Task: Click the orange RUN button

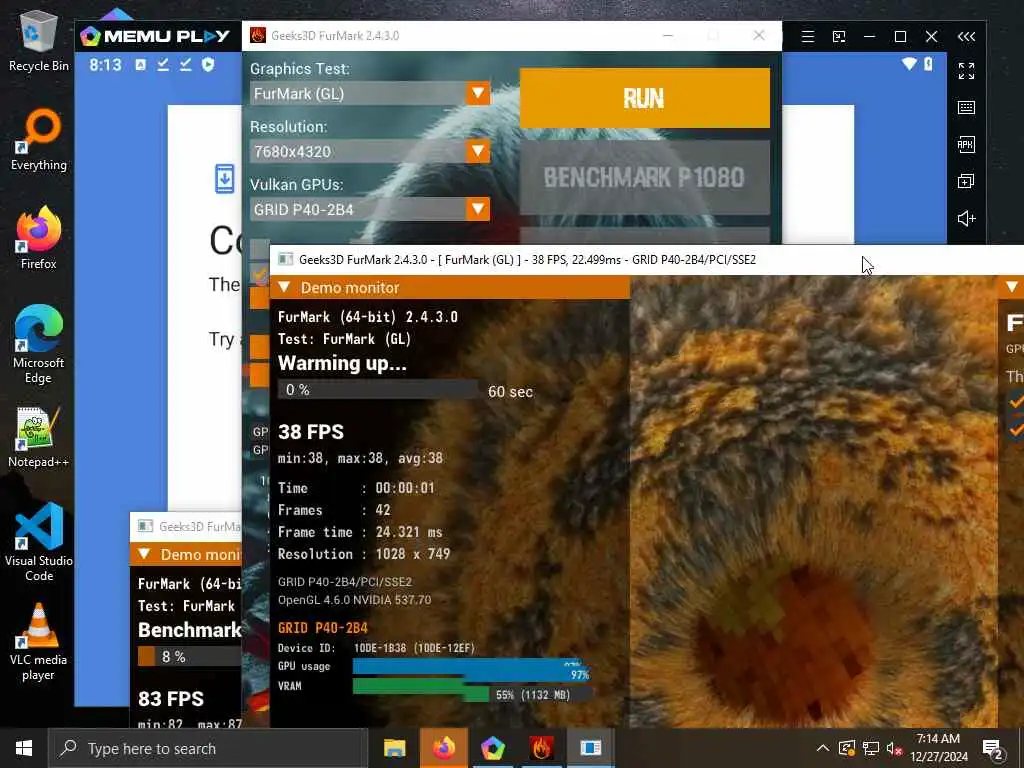Action: point(645,98)
